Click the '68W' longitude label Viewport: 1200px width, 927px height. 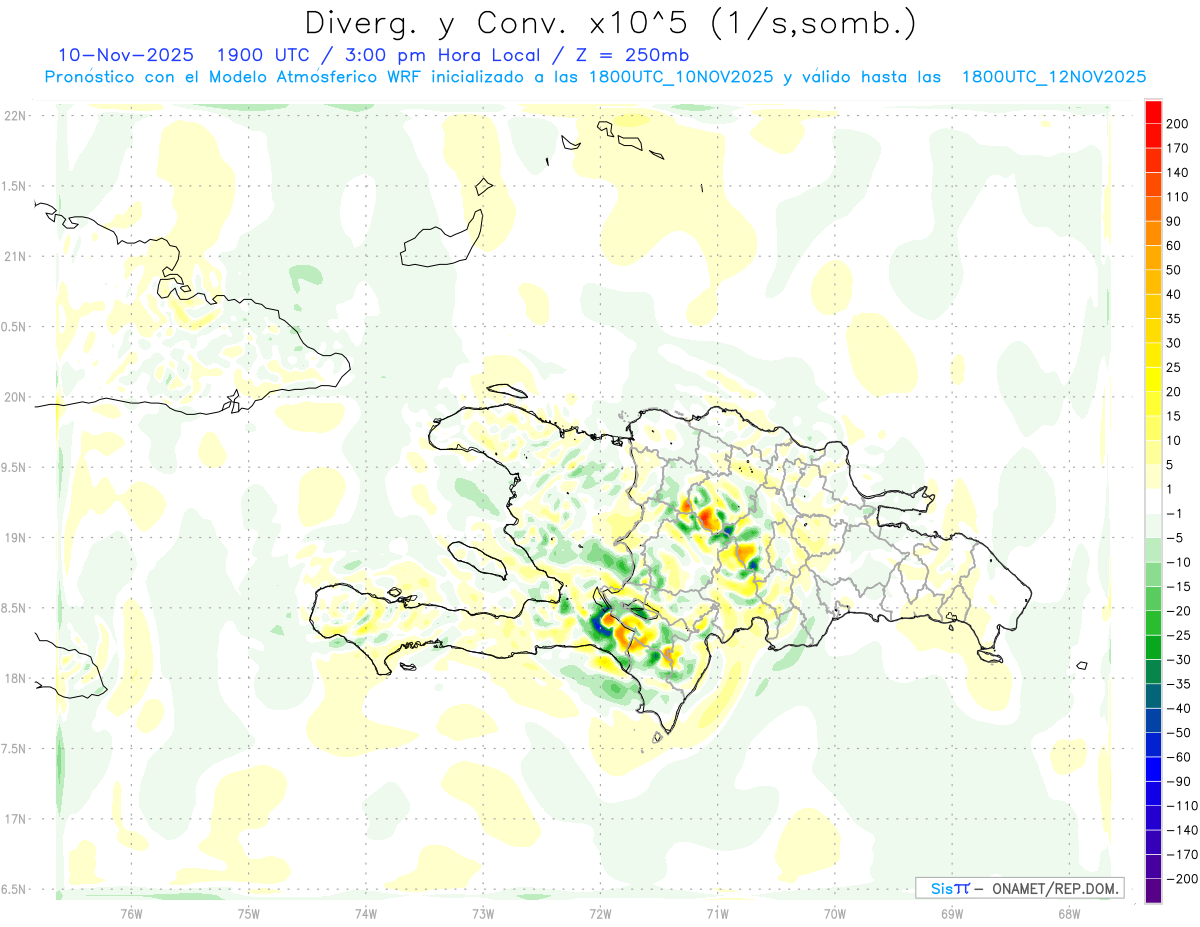coord(1069,914)
